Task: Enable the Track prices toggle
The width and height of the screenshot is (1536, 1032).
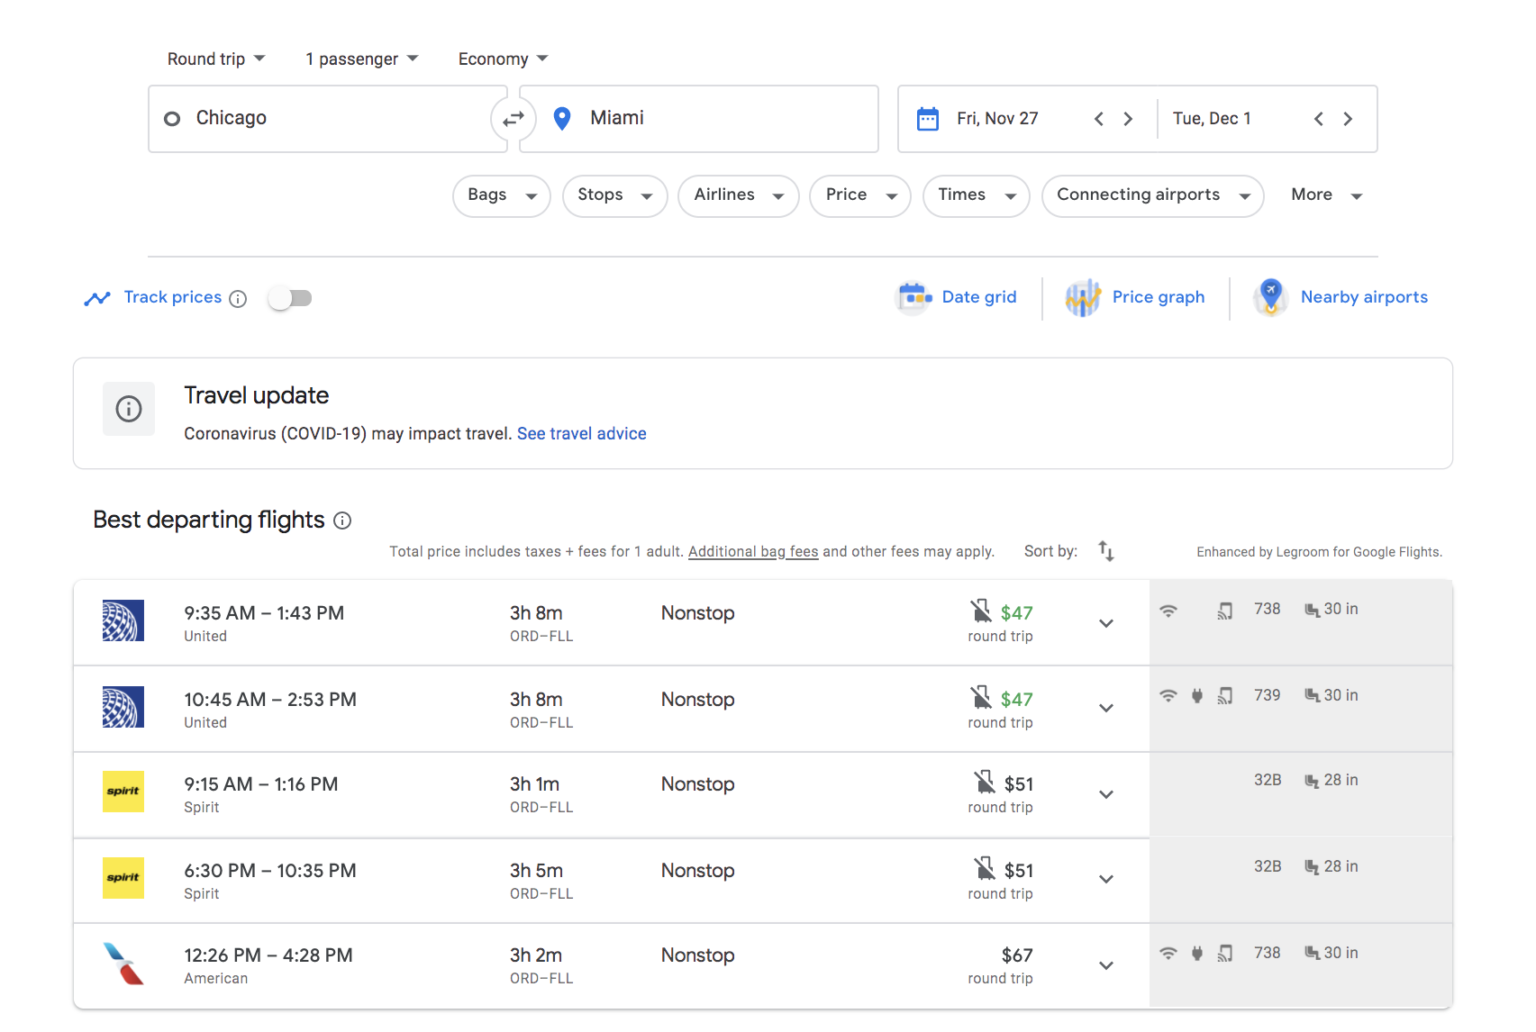Action: pyautogui.click(x=290, y=297)
